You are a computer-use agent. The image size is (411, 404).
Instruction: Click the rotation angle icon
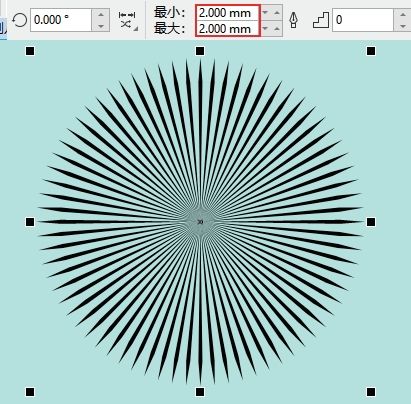point(19,20)
